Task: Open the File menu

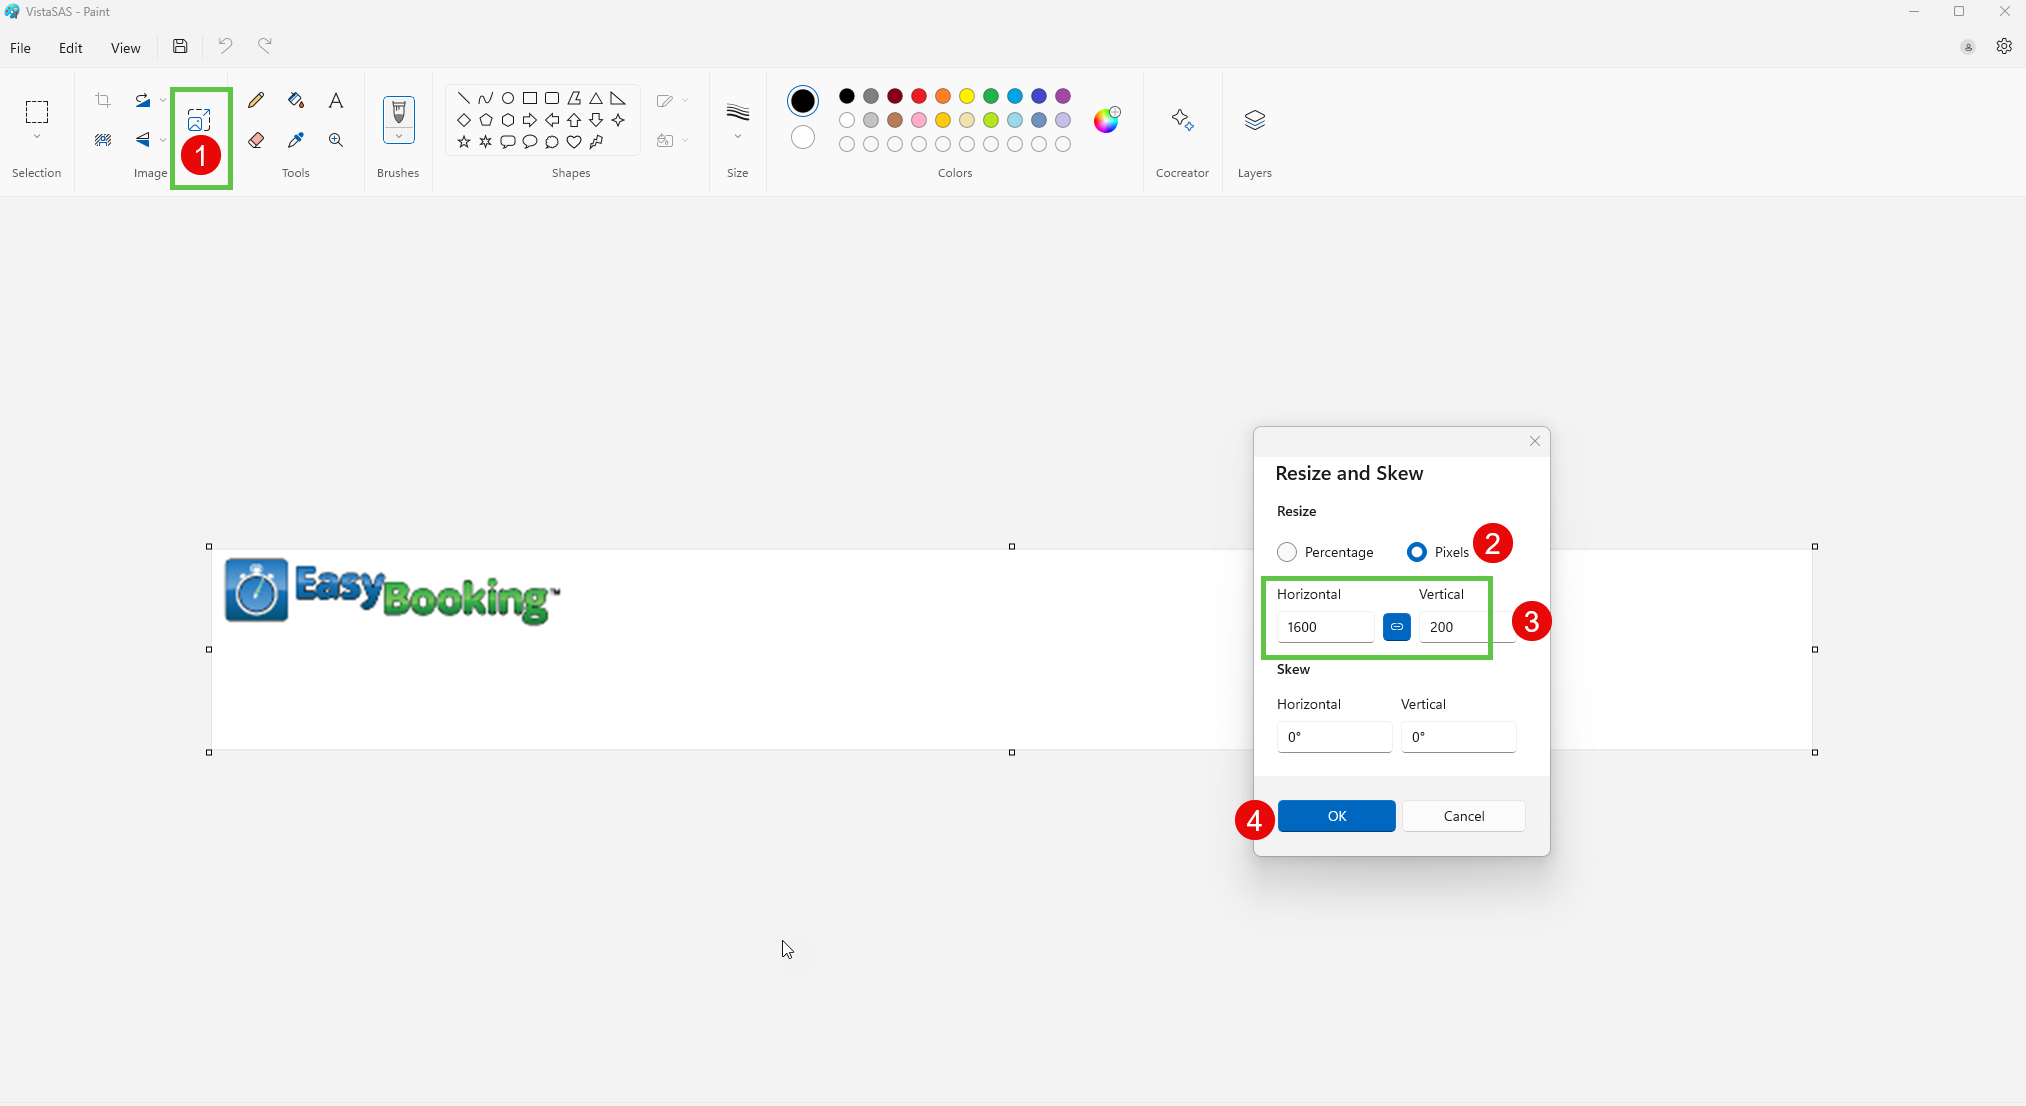Action: coord(21,48)
